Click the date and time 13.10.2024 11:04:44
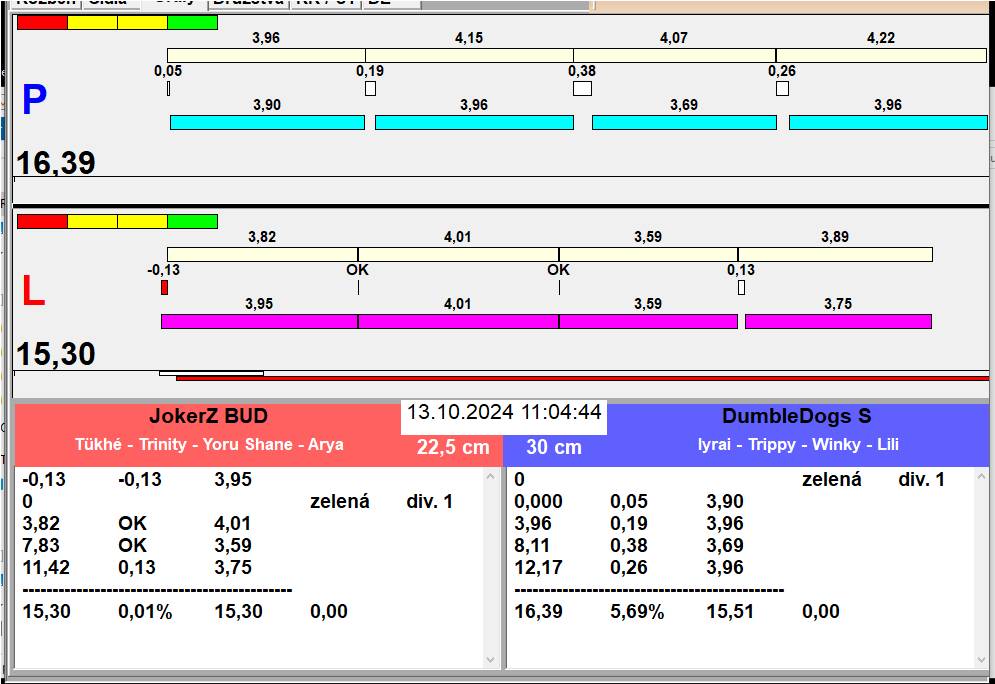This screenshot has height=684, width=995. (x=504, y=412)
